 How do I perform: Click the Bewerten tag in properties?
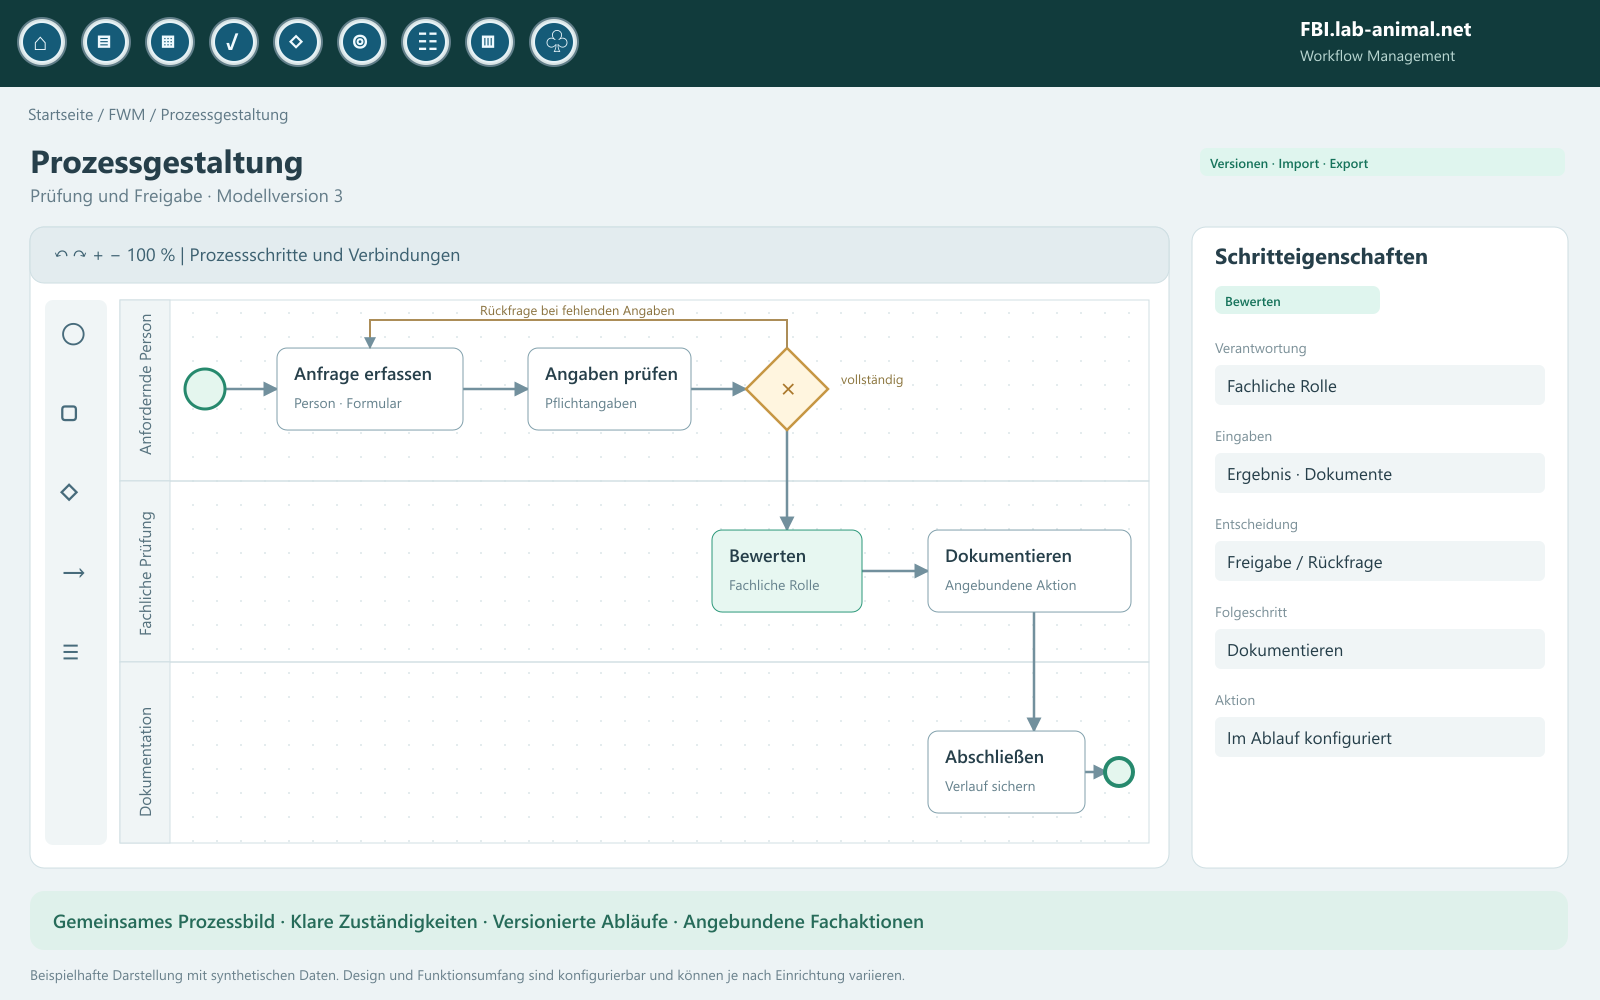(1297, 301)
